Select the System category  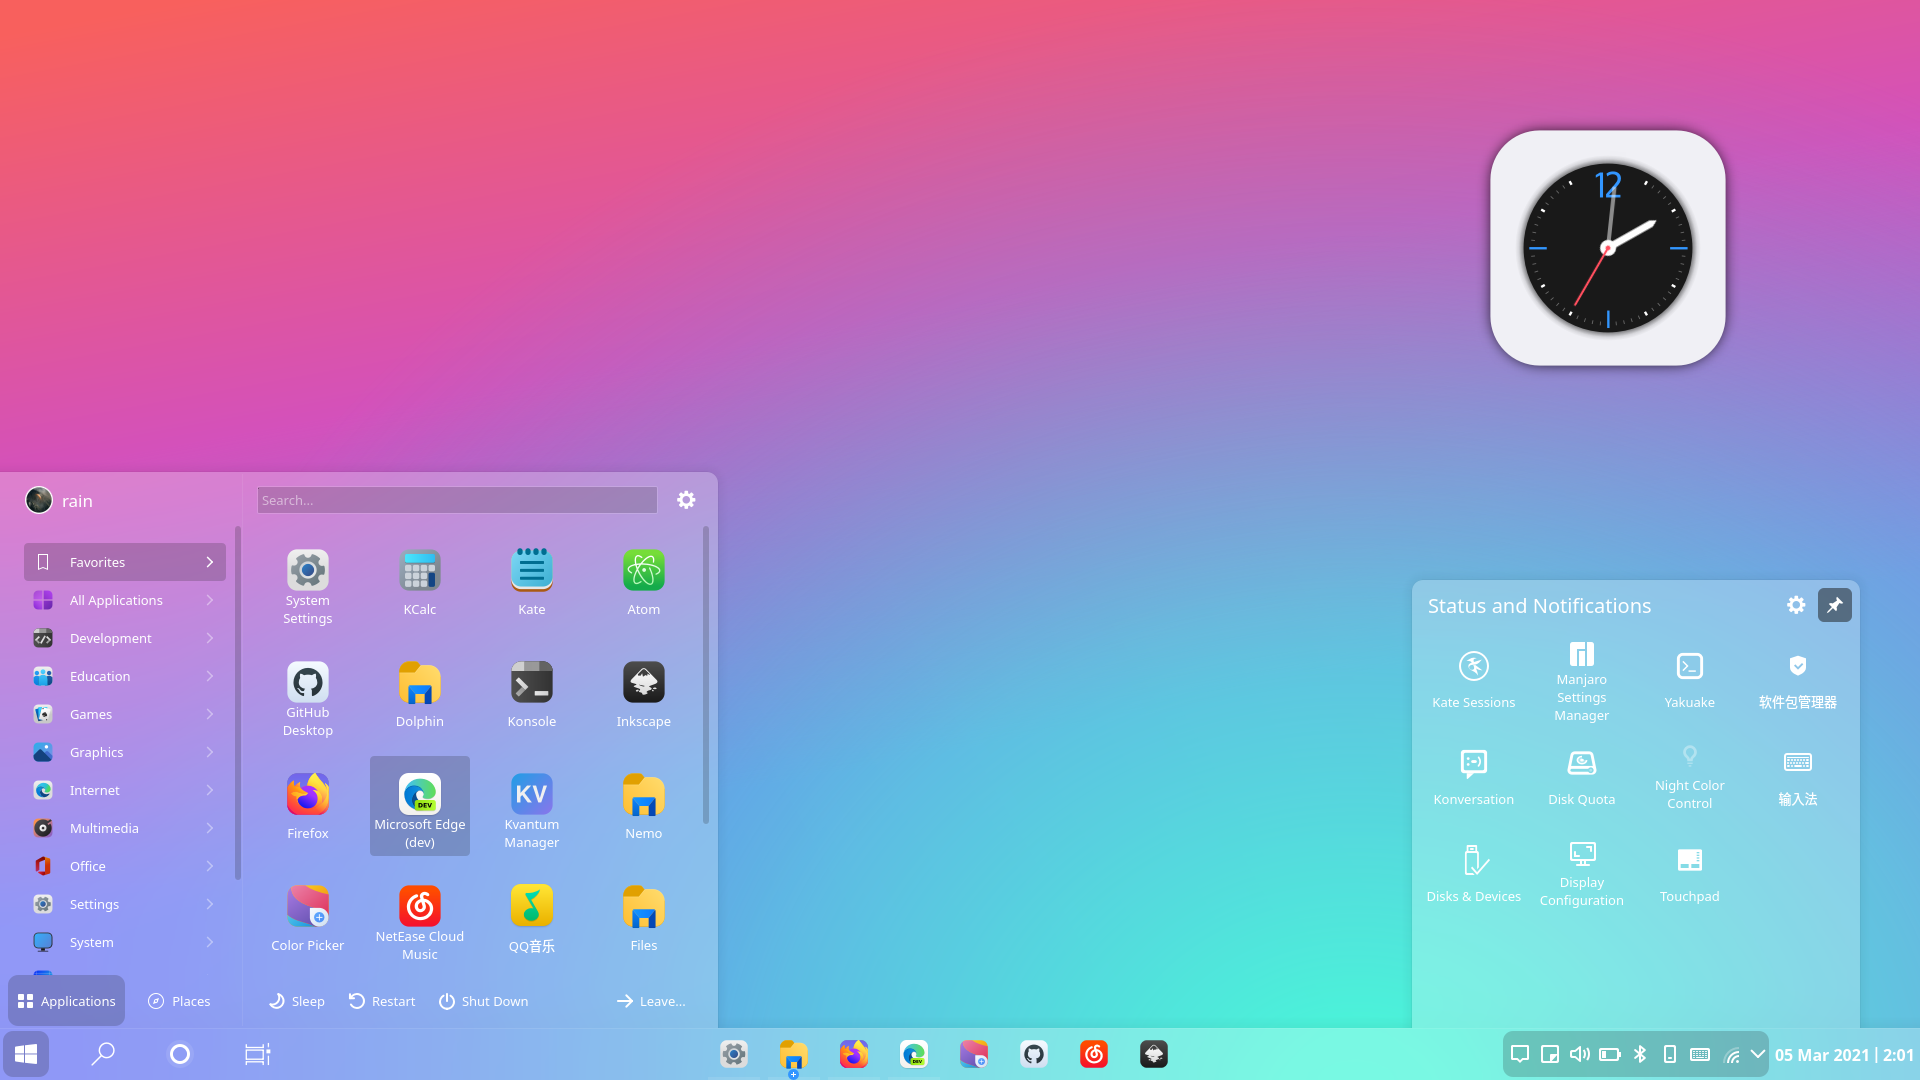click(x=125, y=942)
